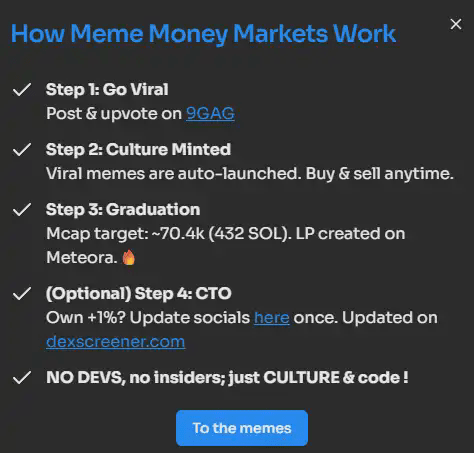The height and width of the screenshot is (453, 474).
Task: Click the checkmark beside Step 2: Culture Minted
Action: pos(22,150)
